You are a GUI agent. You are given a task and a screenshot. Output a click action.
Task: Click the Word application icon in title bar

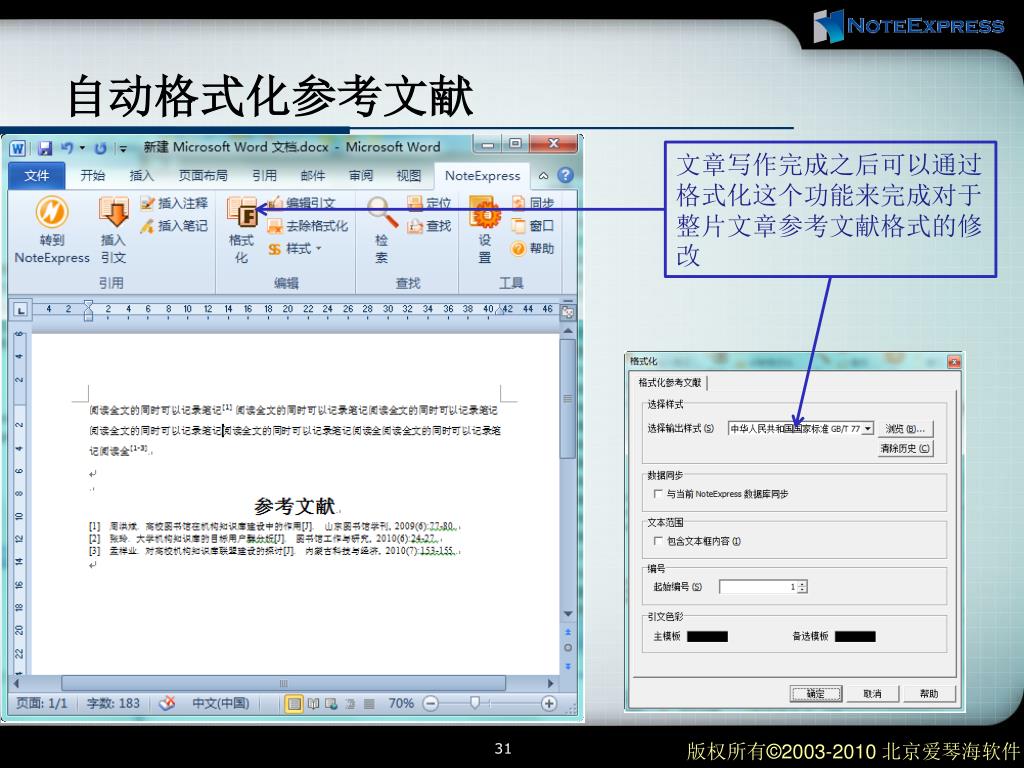(18, 148)
